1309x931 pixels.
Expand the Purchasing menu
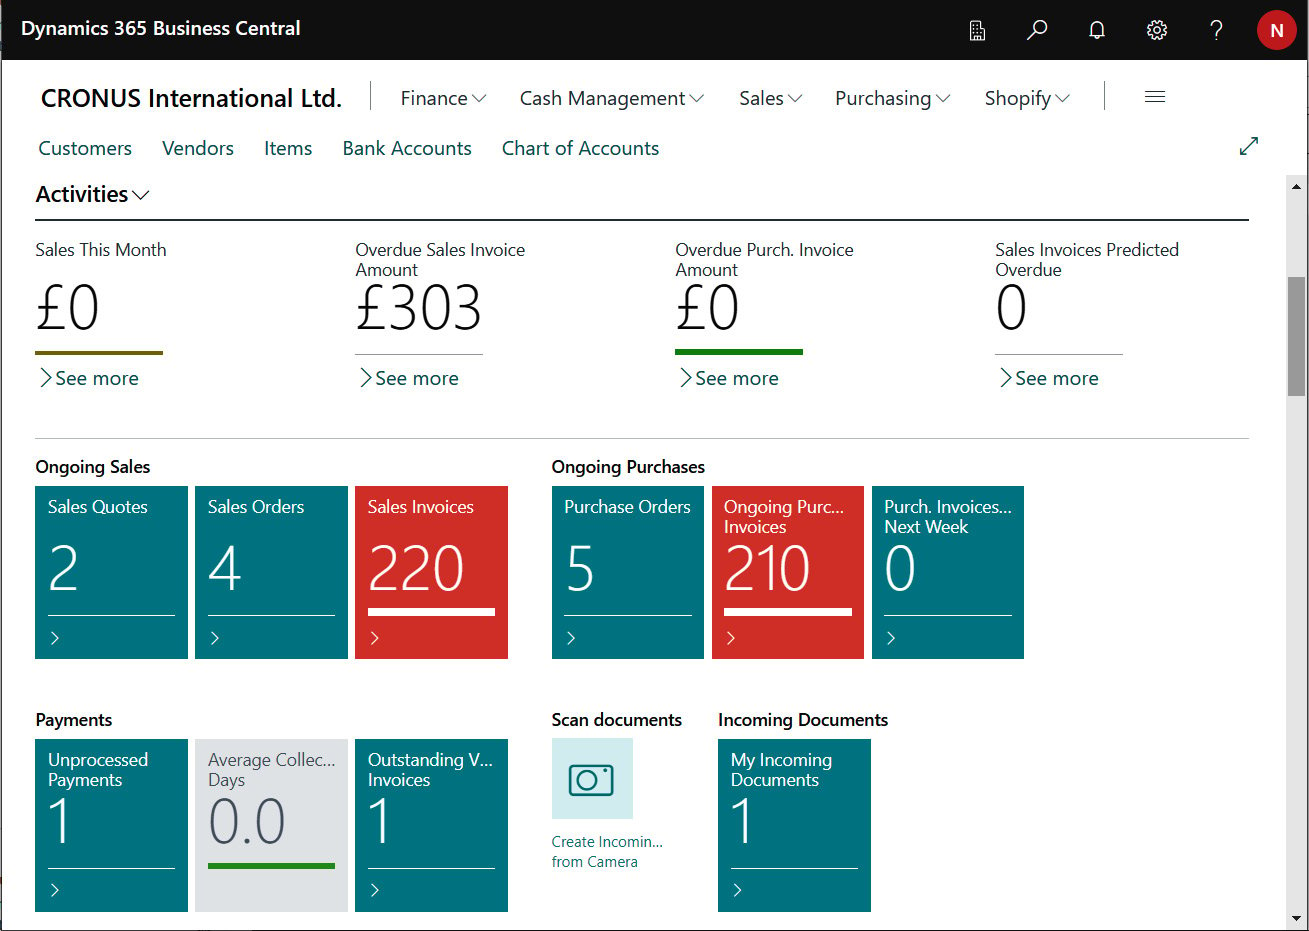893,98
